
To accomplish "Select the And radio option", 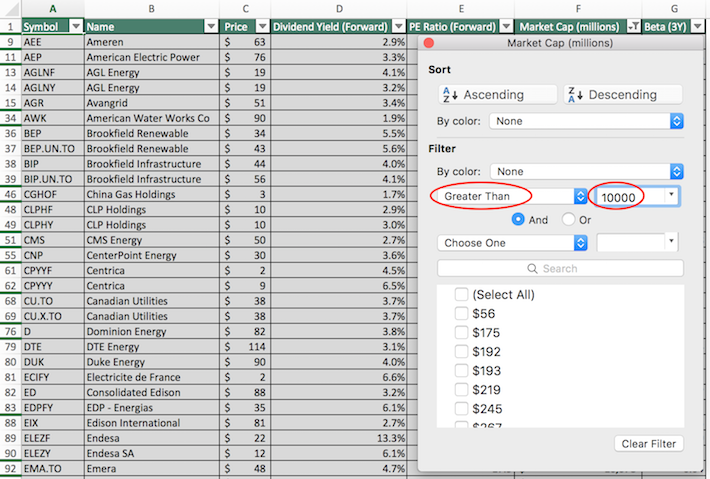I will coord(518,219).
